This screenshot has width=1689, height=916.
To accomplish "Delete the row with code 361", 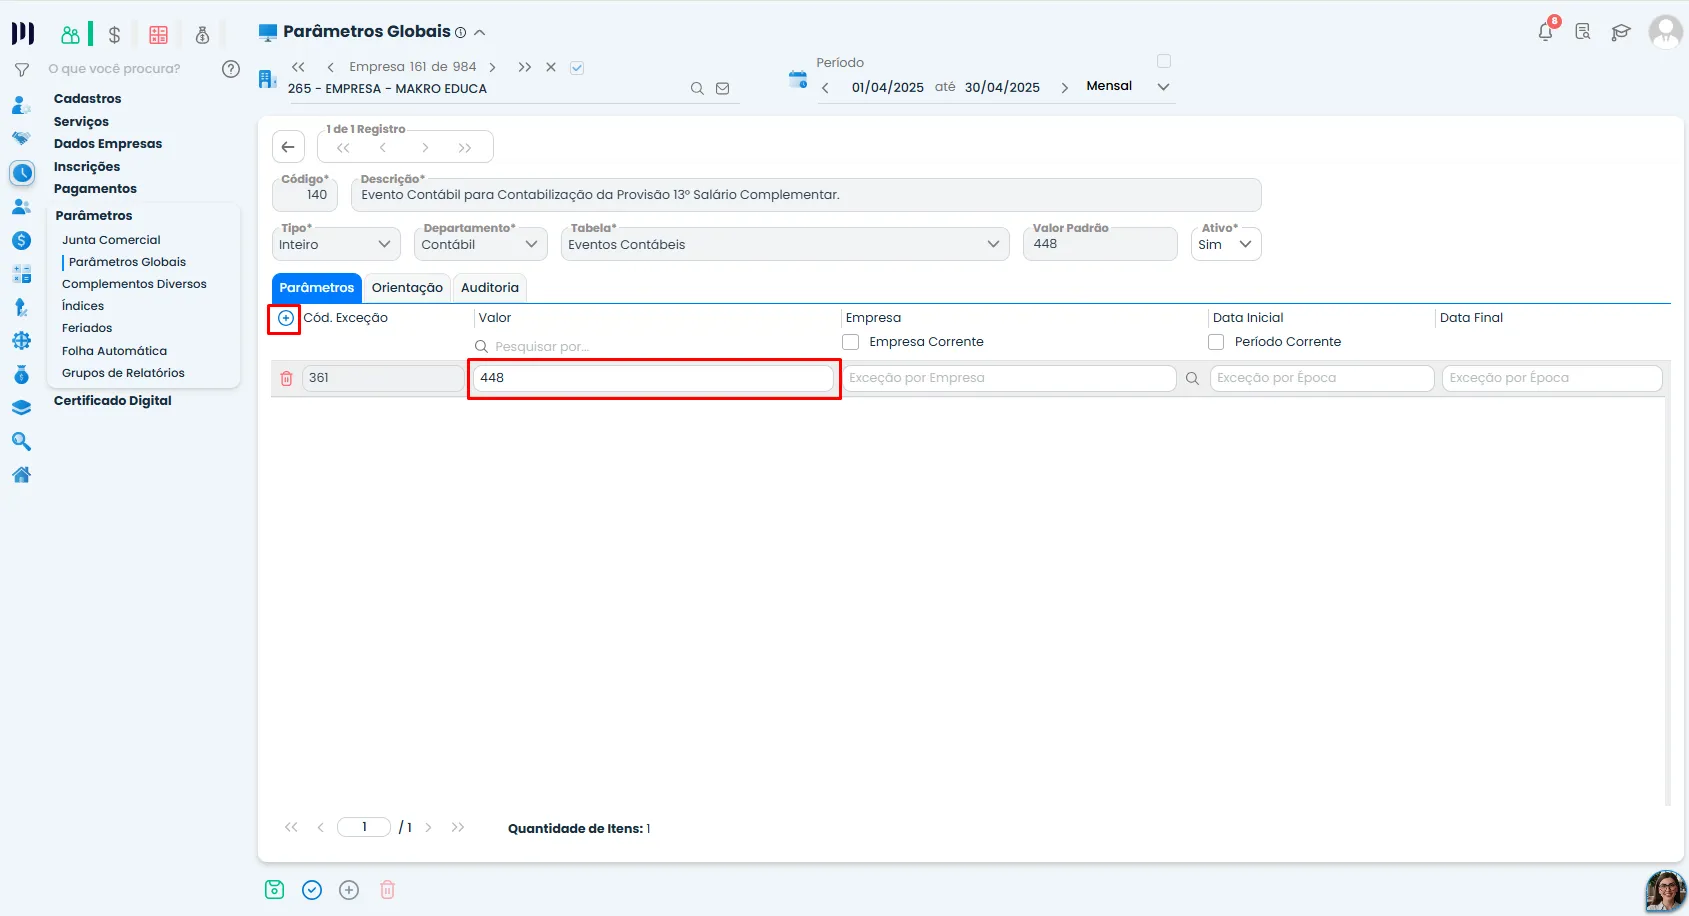I will [x=287, y=378].
